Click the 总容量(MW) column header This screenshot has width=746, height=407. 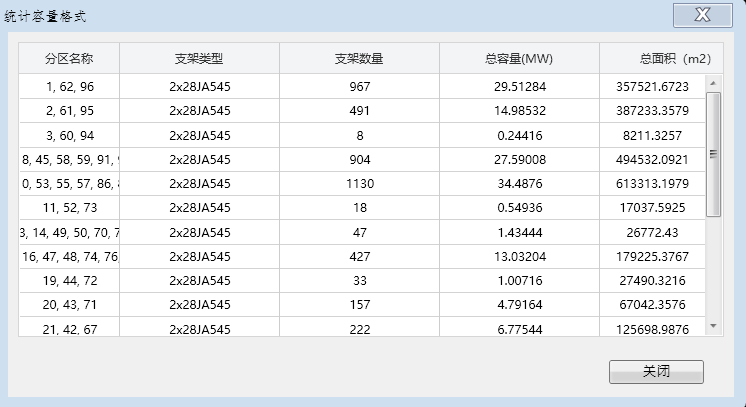pyautogui.click(x=519, y=58)
